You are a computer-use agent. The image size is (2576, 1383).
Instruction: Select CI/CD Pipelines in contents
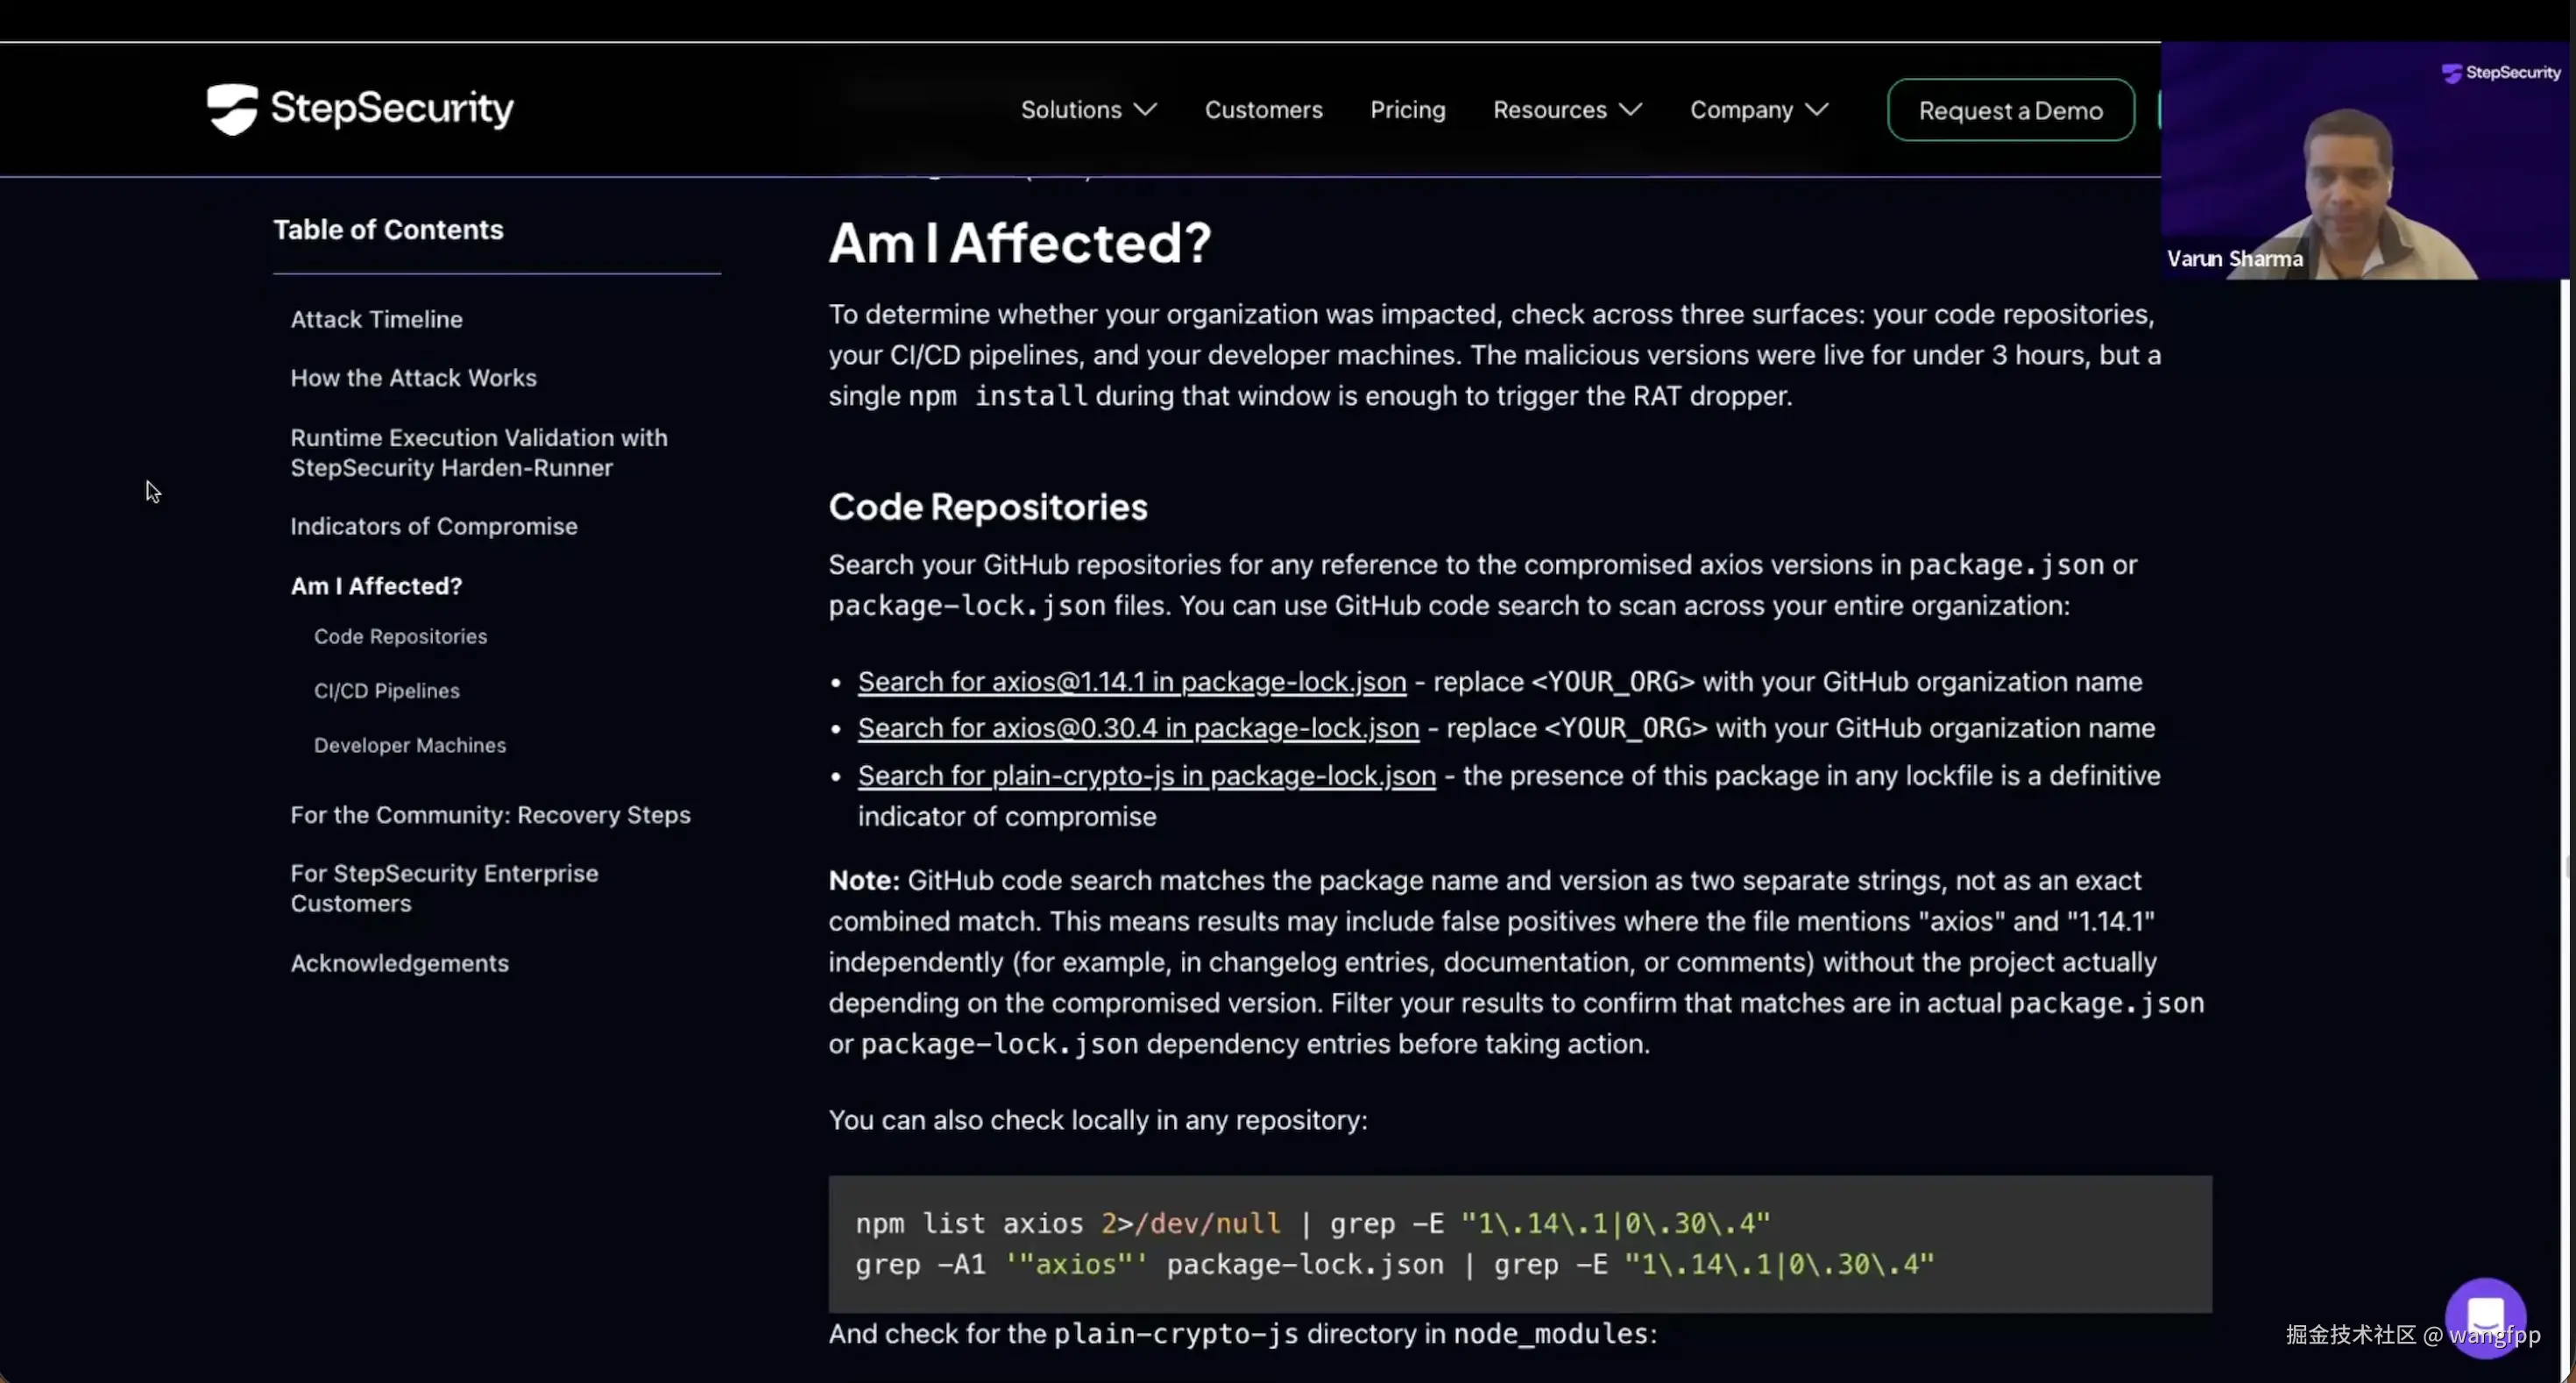[386, 691]
